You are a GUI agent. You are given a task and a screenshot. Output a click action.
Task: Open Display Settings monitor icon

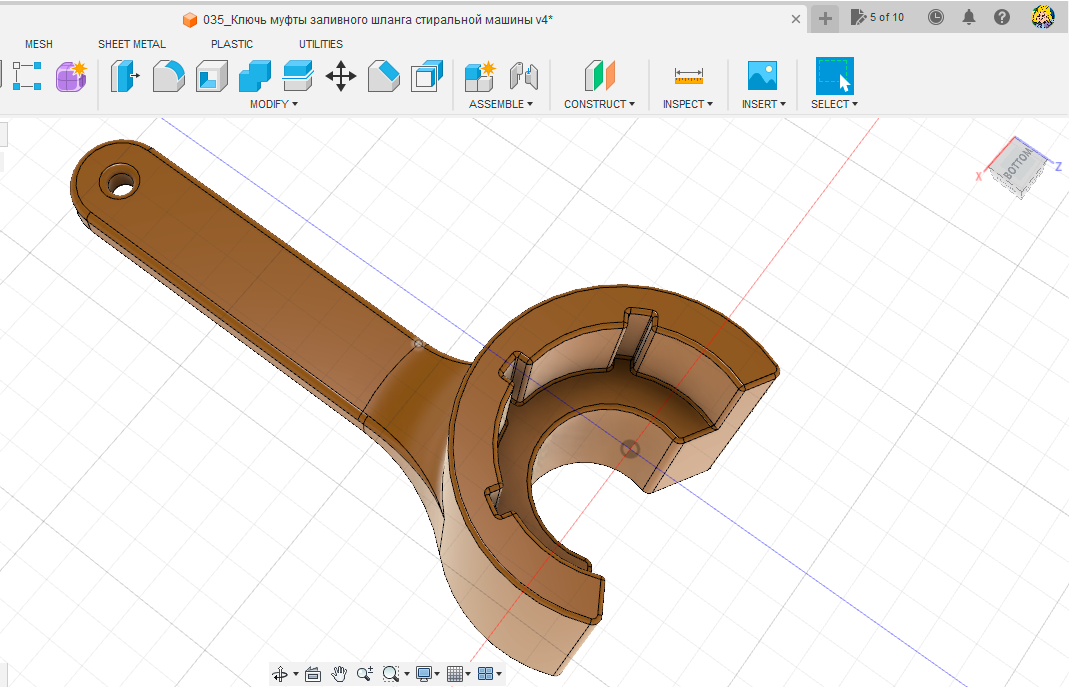tap(423, 674)
